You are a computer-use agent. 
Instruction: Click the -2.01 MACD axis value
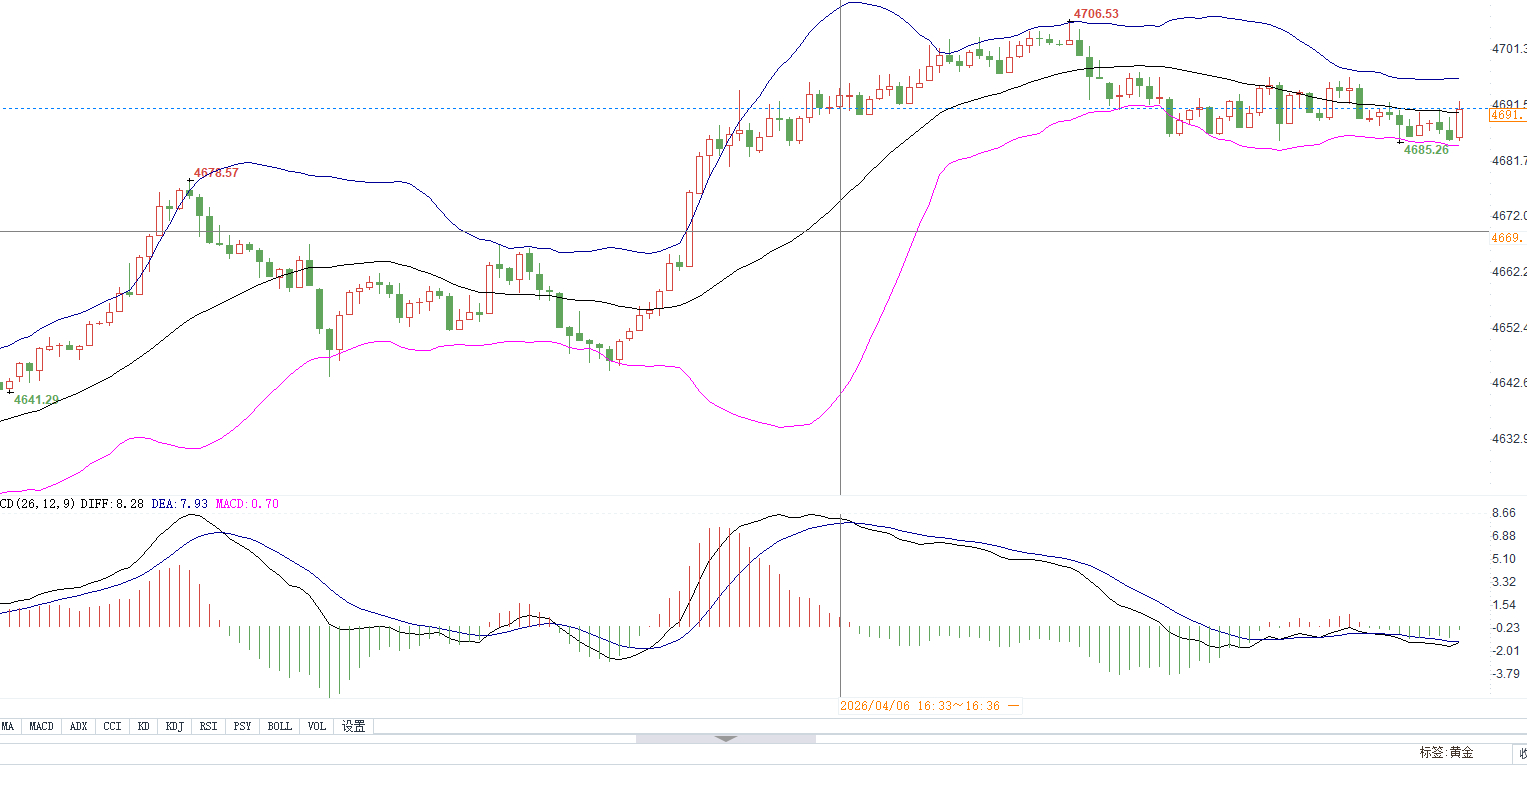tap(1505, 651)
